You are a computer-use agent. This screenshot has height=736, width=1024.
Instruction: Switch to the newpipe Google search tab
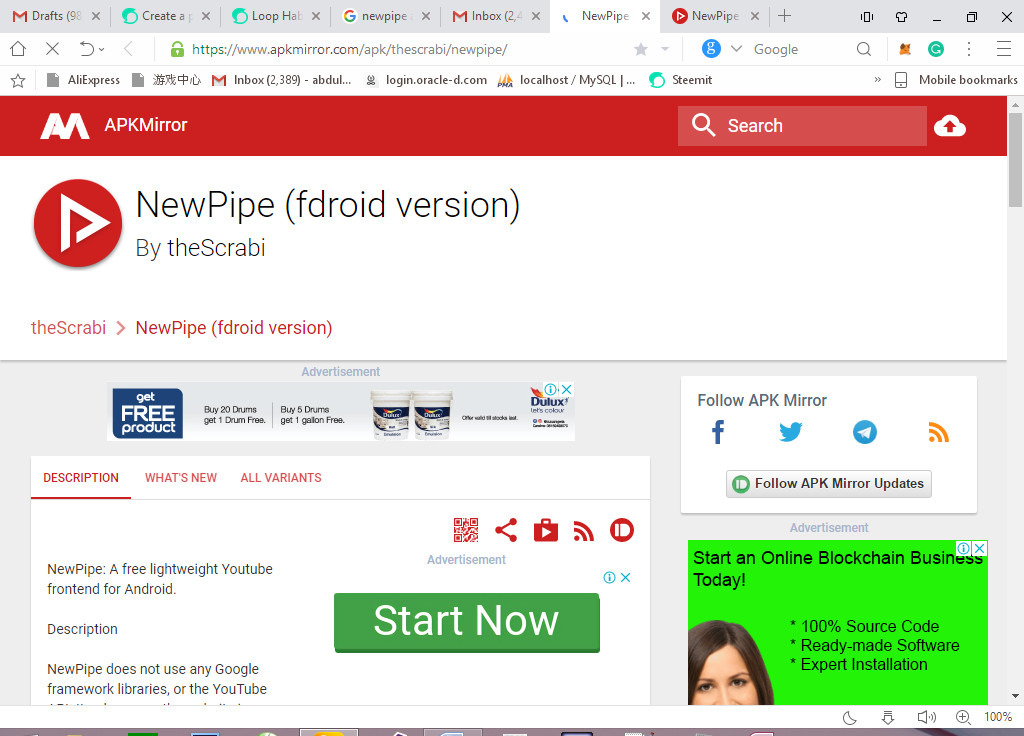(377, 16)
